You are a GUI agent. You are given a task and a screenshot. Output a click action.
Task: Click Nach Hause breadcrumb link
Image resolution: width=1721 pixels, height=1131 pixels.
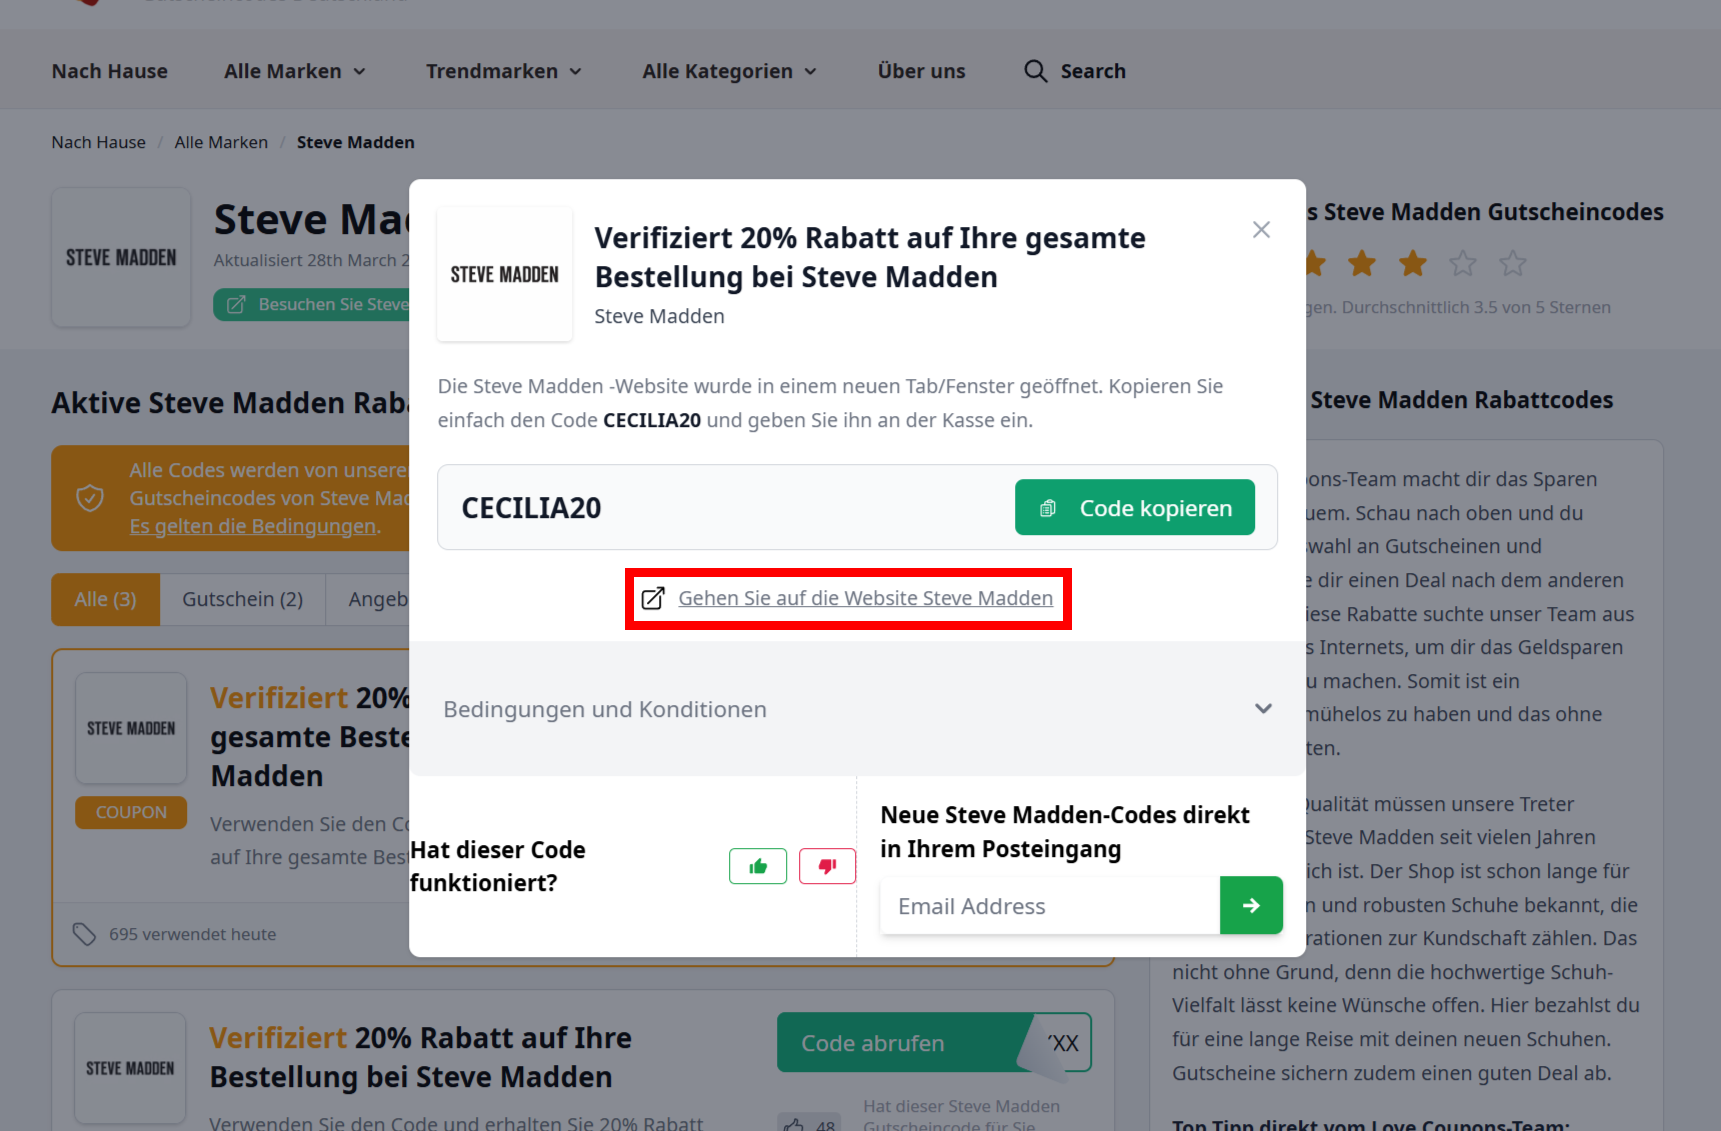[x=98, y=142]
